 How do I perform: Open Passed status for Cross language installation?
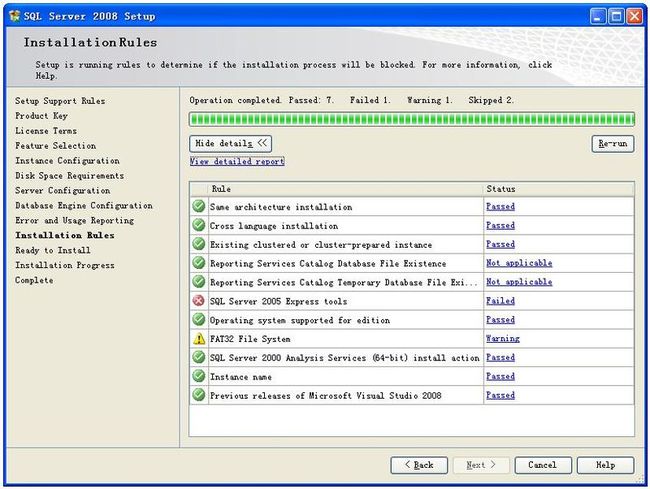500,225
